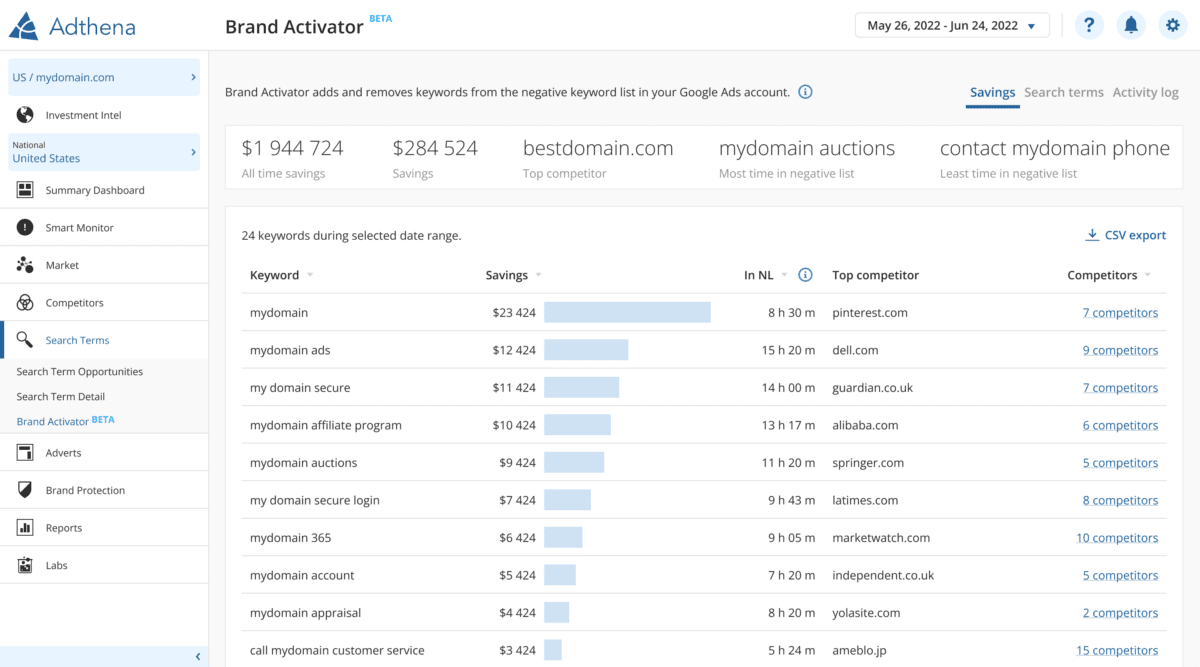Open 9 competitors link for mydomain ads
Viewport: 1200px width, 667px height.
[1120, 350]
